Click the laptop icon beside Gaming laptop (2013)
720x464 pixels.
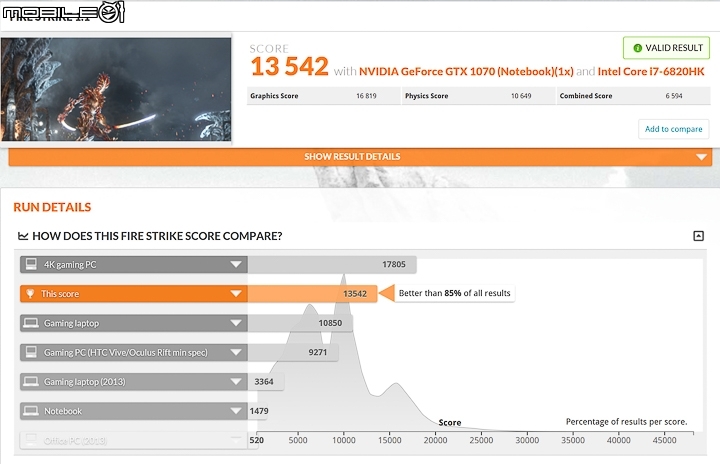[x=31, y=381]
